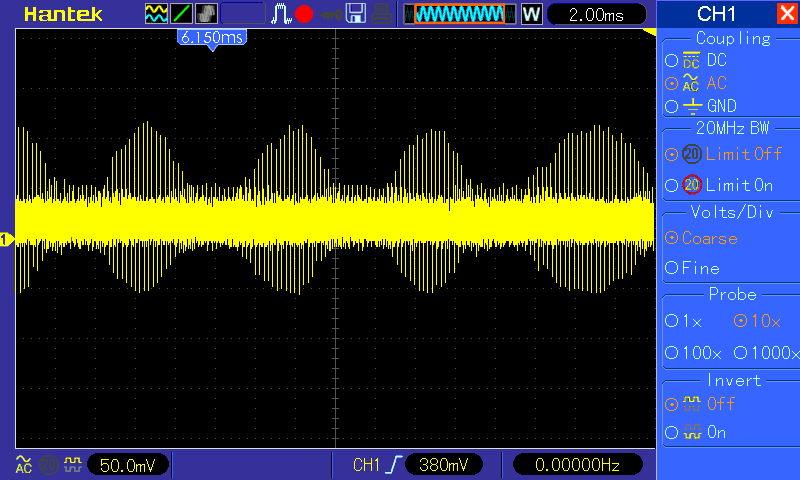Select 10x probe attenuation
This screenshot has width=800, height=480.
tap(740, 321)
